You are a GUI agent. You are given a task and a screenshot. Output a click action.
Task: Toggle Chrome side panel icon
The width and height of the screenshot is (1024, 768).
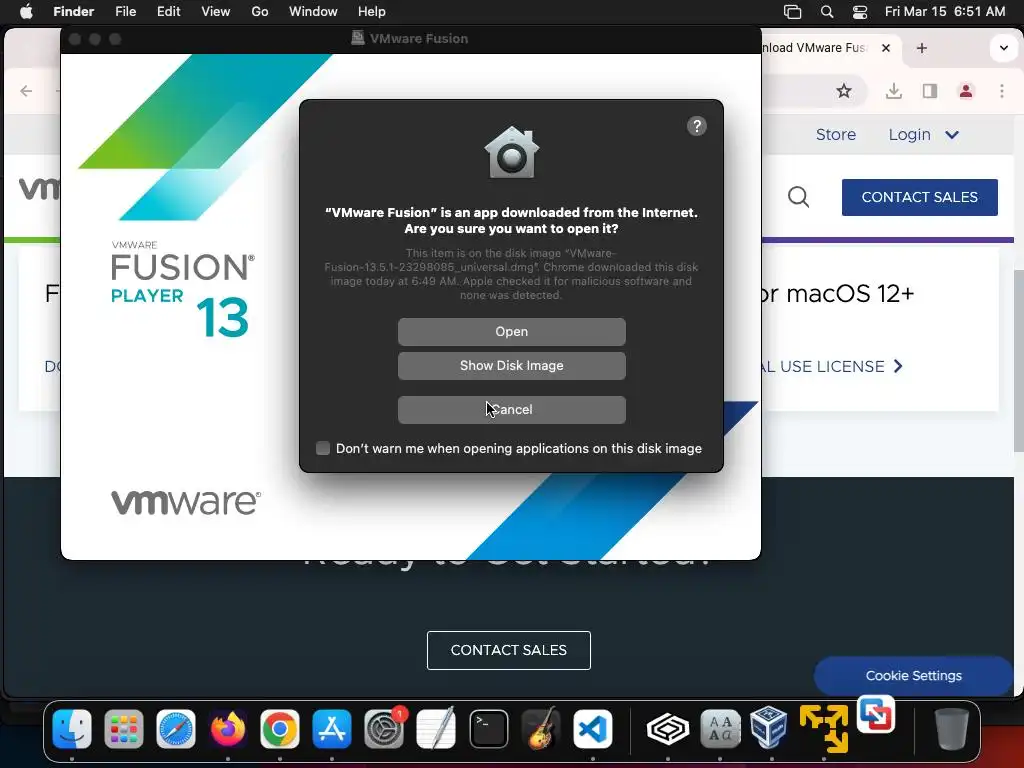(x=930, y=91)
